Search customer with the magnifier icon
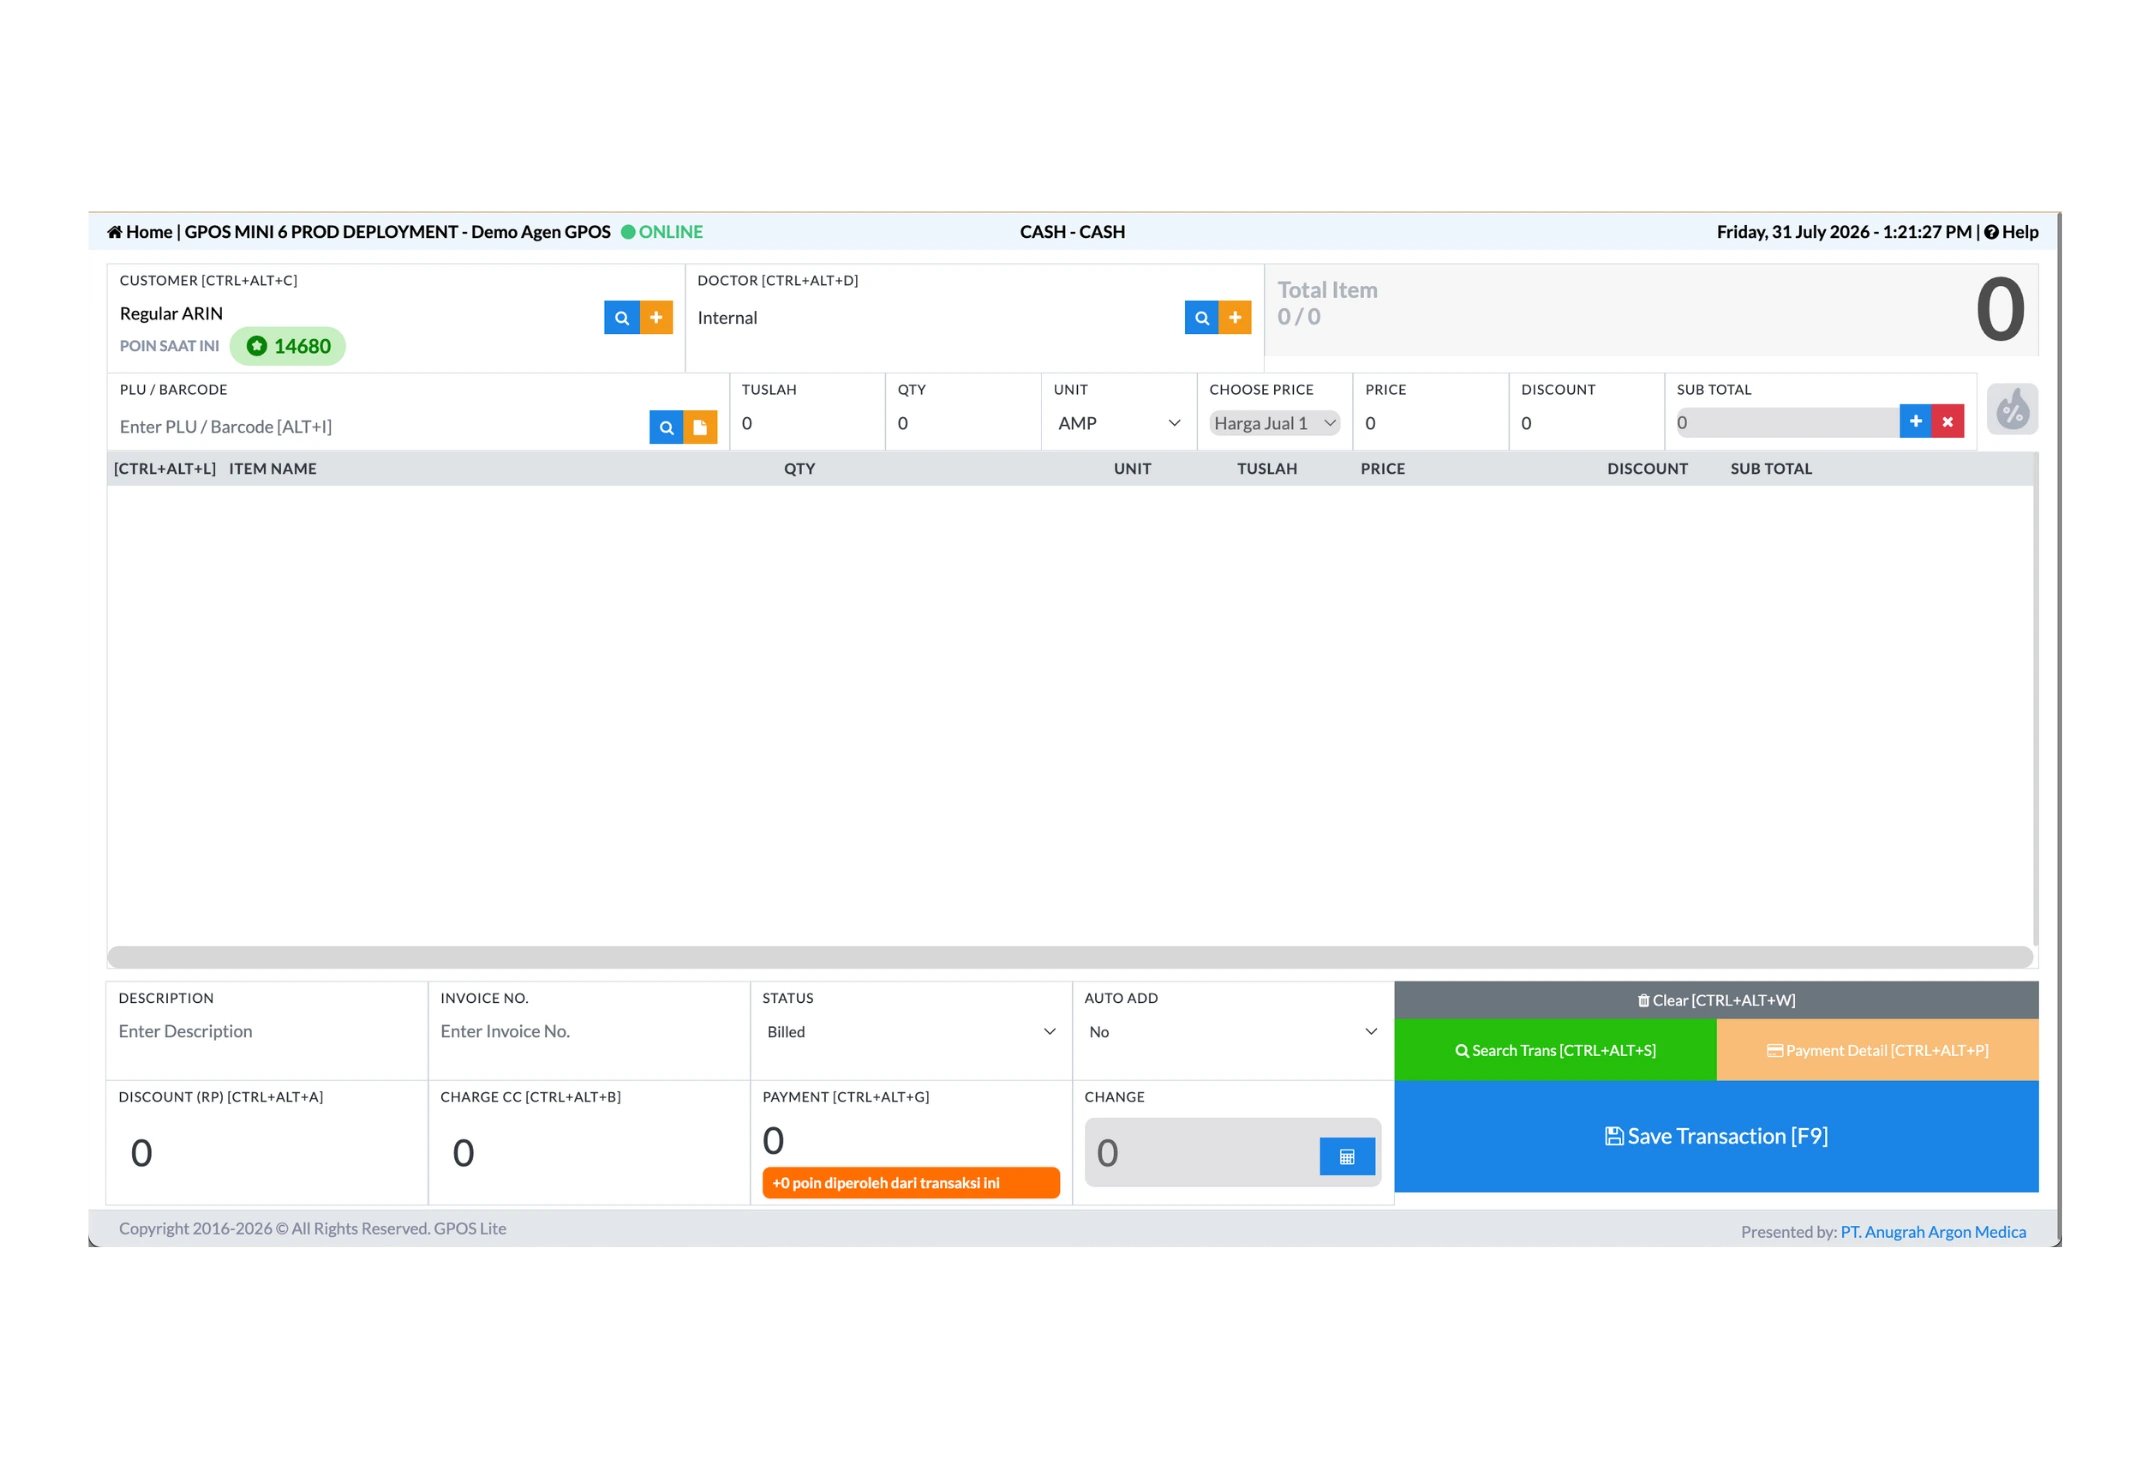This screenshot has height=1460, width=2152. point(621,318)
